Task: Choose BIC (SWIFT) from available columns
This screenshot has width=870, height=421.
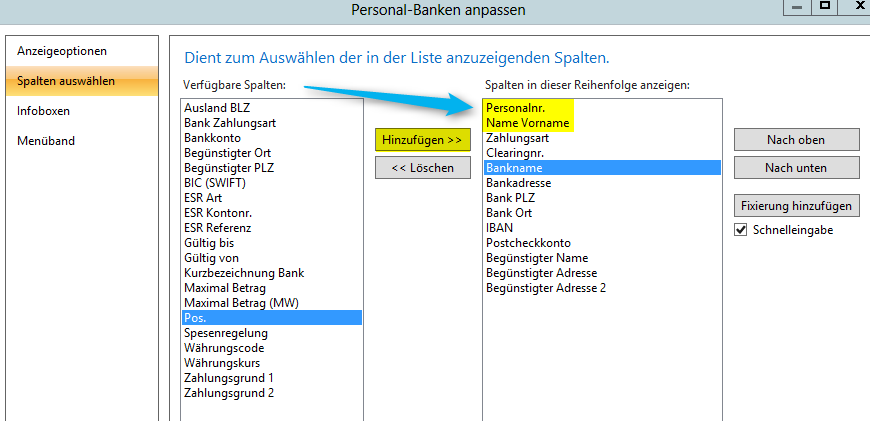Action: 215,183
